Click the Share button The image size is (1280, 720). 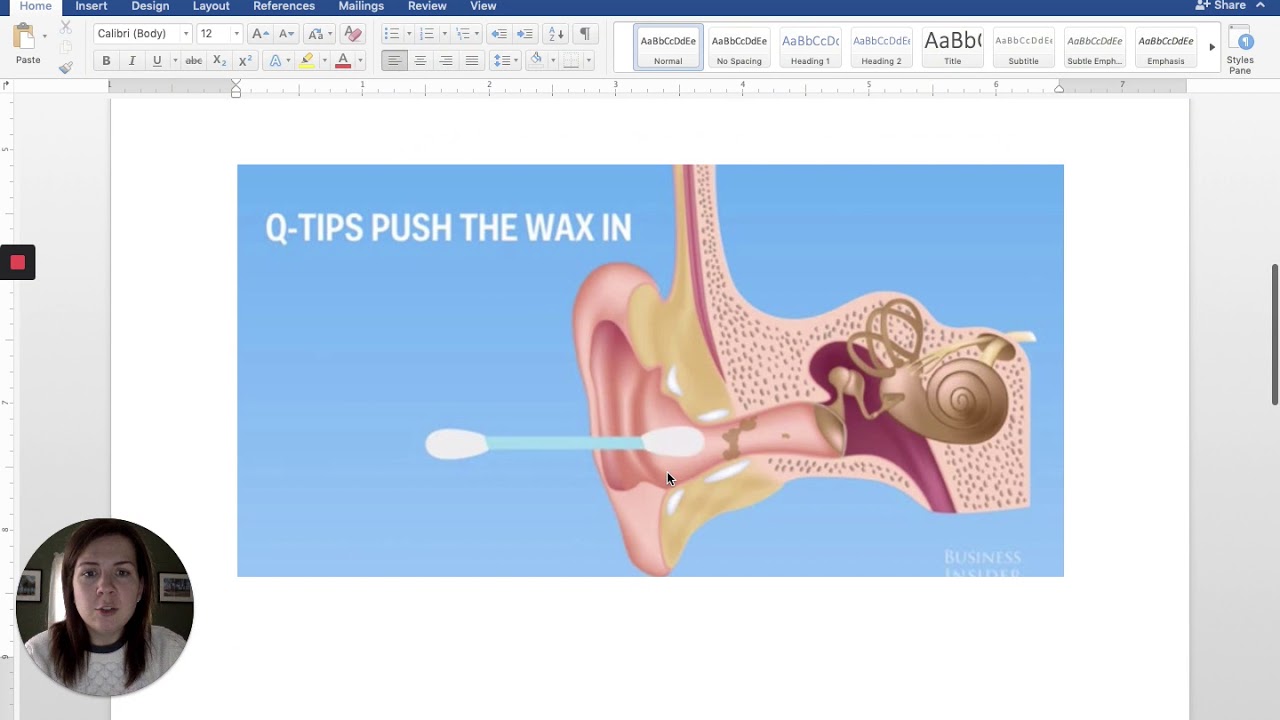pyautogui.click(x=1221, y=6)
